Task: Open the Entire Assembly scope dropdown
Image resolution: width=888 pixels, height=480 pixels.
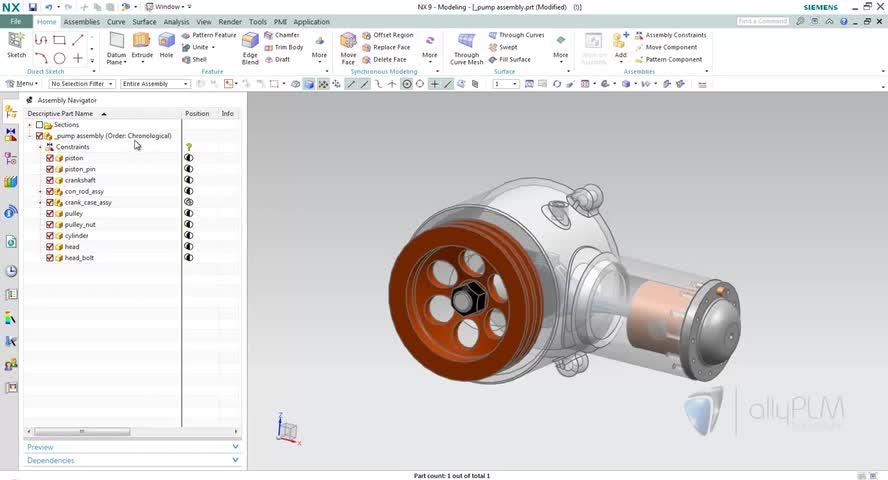Action: (x=155, y=84)
